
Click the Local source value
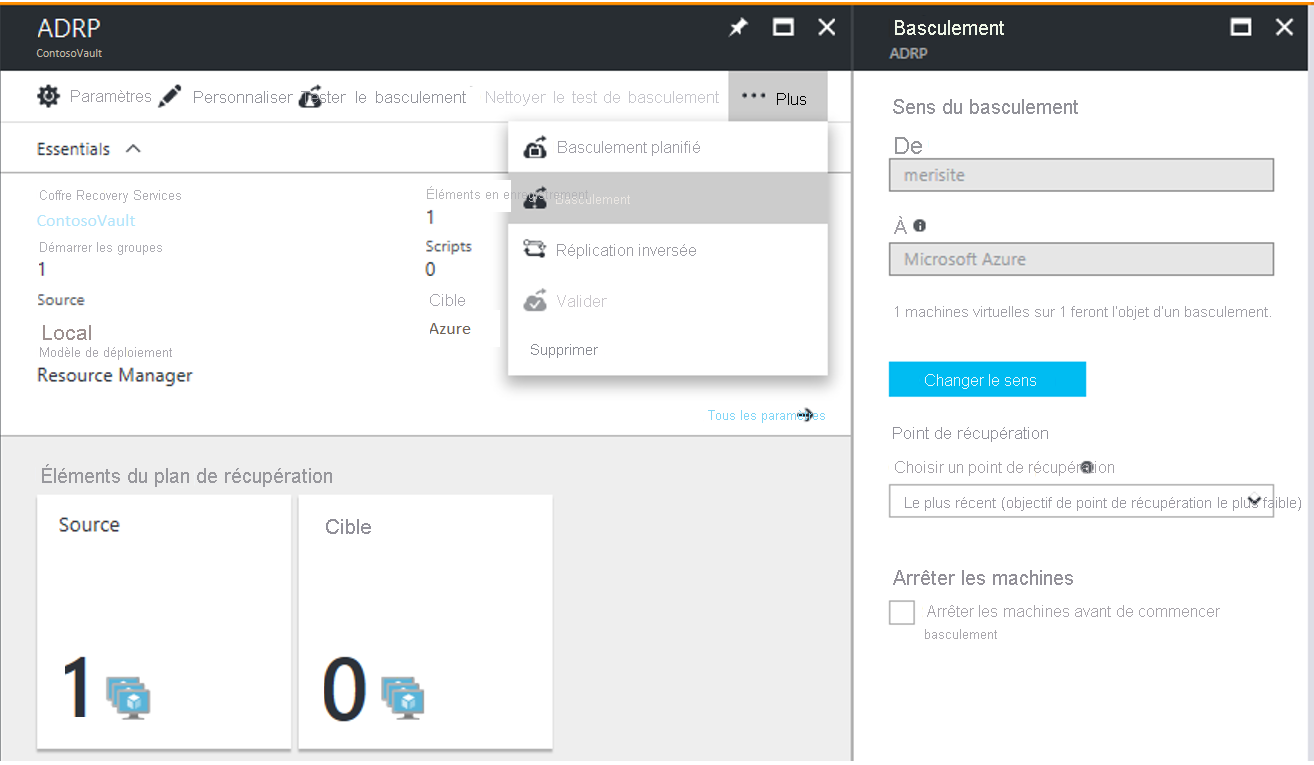click(x=67, y=333)
